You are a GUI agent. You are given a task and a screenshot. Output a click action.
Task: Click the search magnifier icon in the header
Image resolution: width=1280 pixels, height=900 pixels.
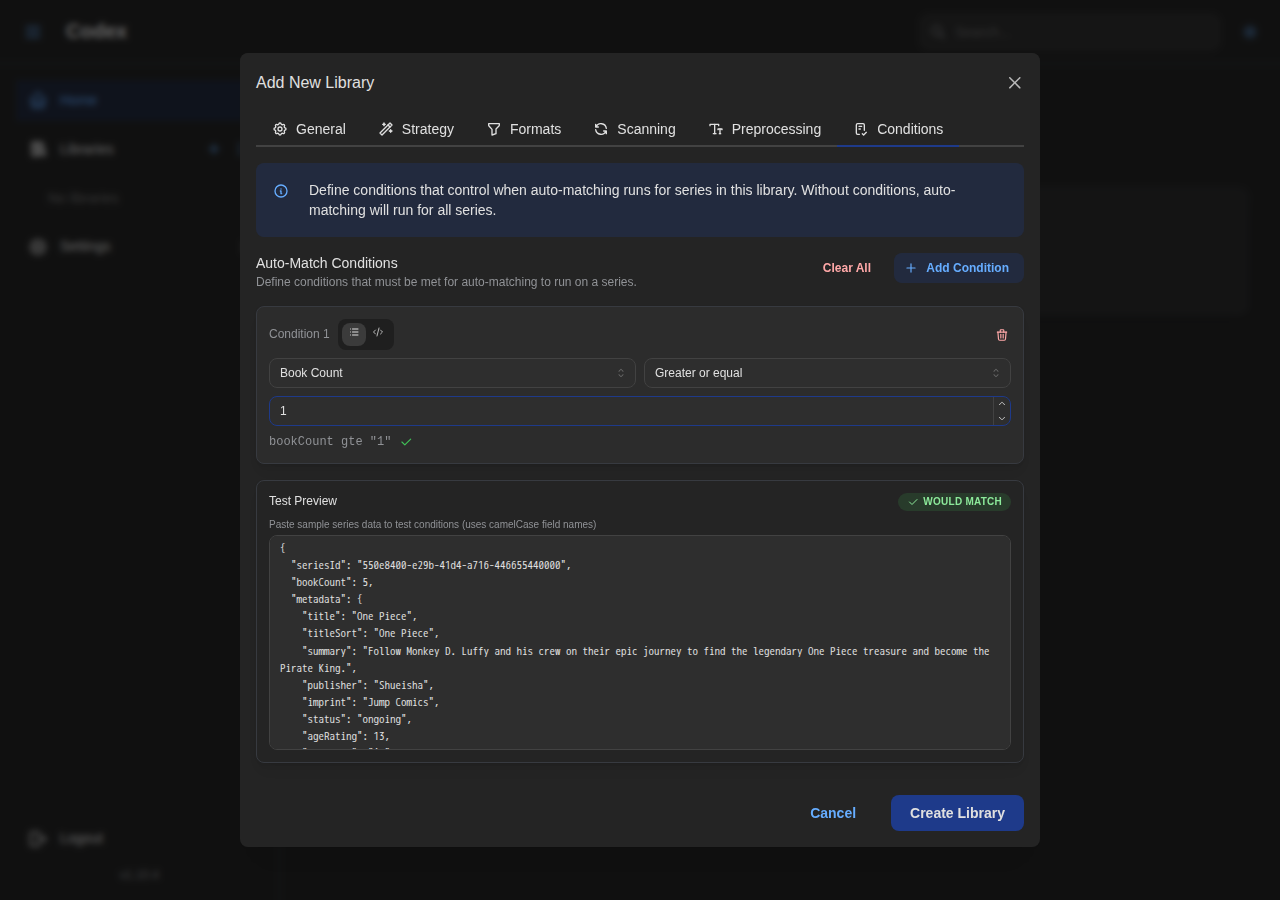click(937, 31)
